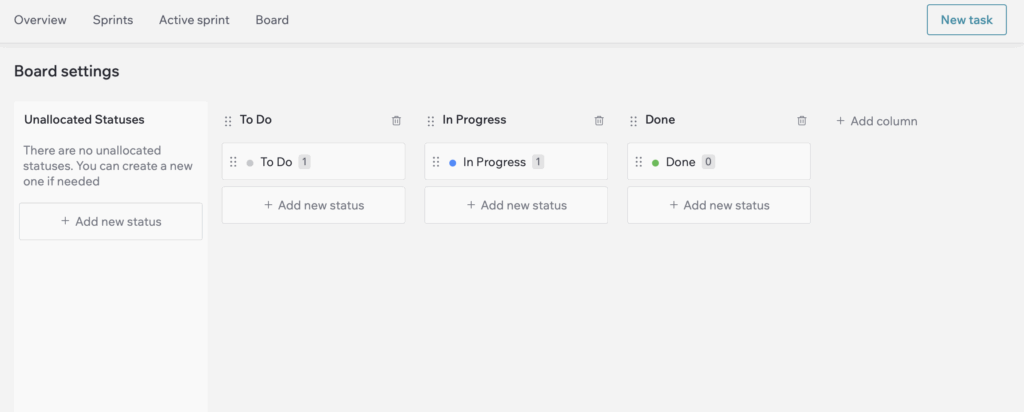Add new status under Unallocated Statuses
The image size is (1024, 412).
click(x=111, y=221)
